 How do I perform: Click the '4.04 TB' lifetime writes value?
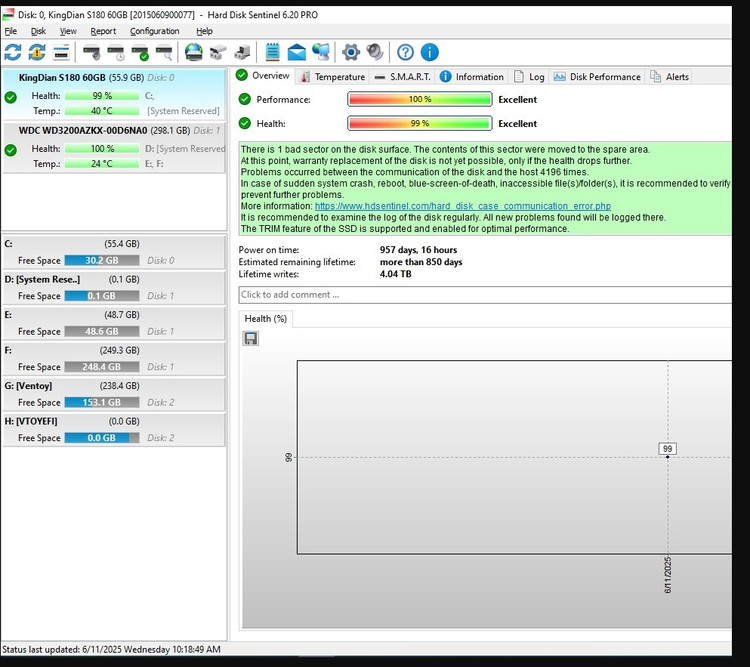[x=395, y=274]
